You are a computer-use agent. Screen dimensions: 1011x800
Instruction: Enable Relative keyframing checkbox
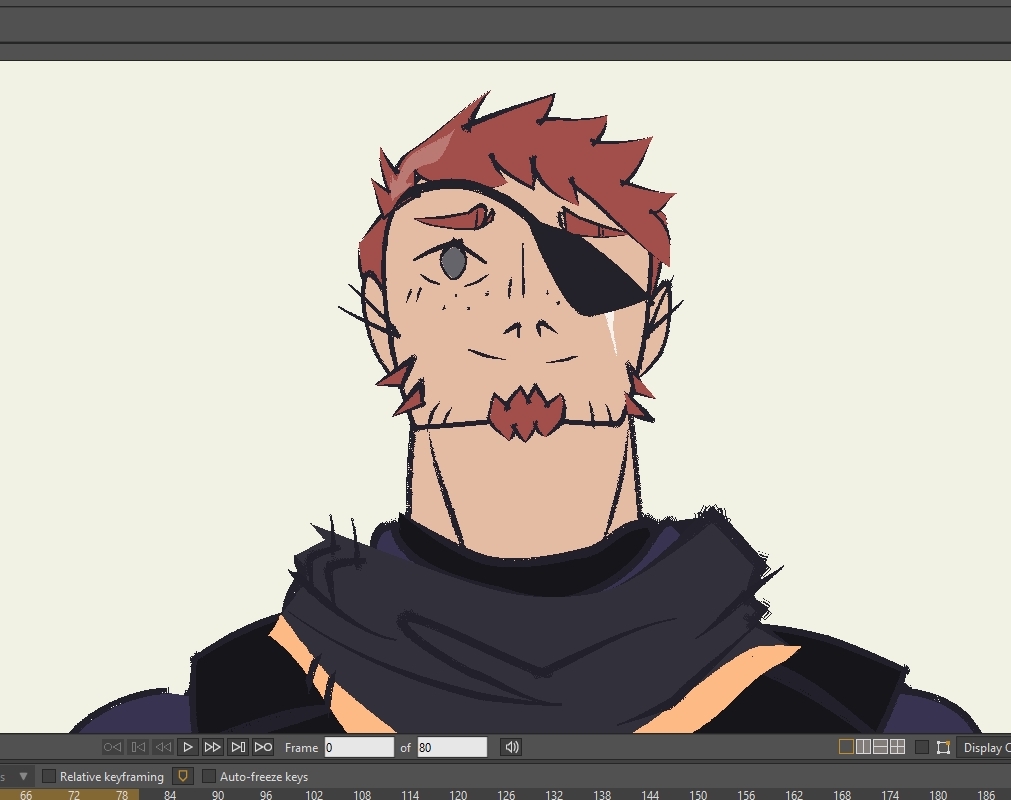49,776
